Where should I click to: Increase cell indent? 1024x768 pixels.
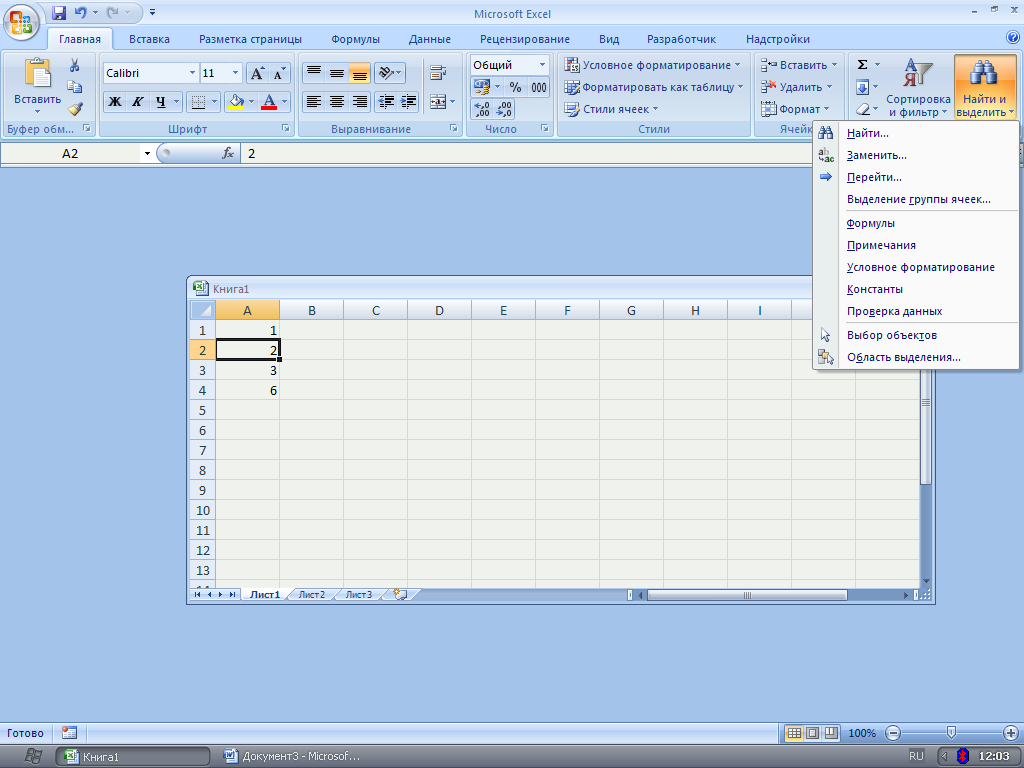[409, 102]
